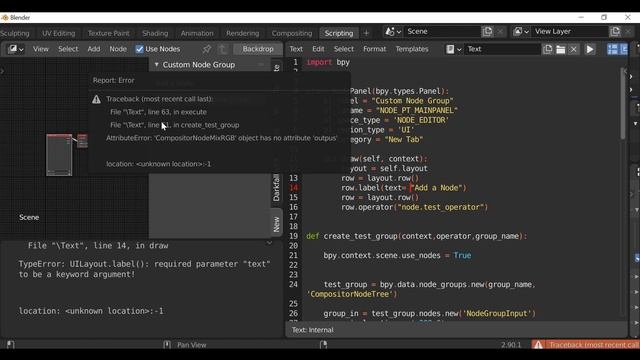Click the remove View Layer X icon
Screen dimensions: 640x360
click(629, 31)
